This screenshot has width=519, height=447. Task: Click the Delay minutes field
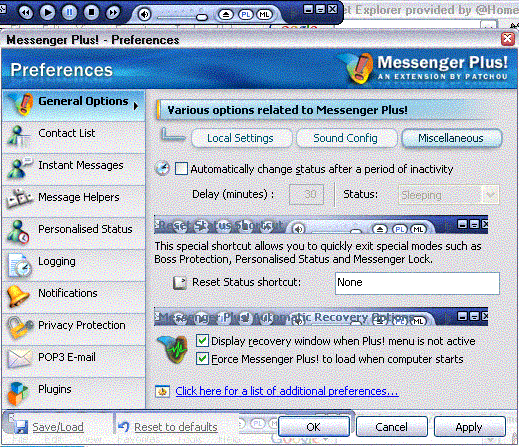coord(306,194)
